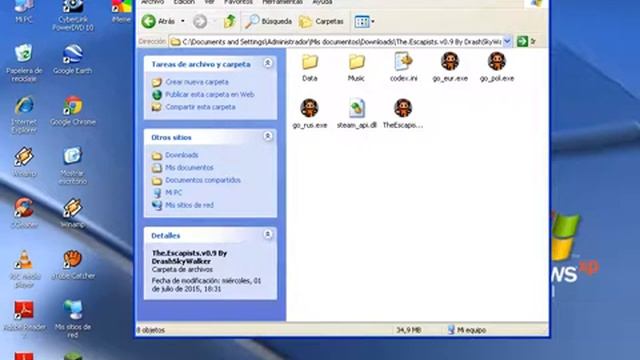Click the forward navigation arrow
The width and height of the screenshot is (640, 360).
coord(200,21)
